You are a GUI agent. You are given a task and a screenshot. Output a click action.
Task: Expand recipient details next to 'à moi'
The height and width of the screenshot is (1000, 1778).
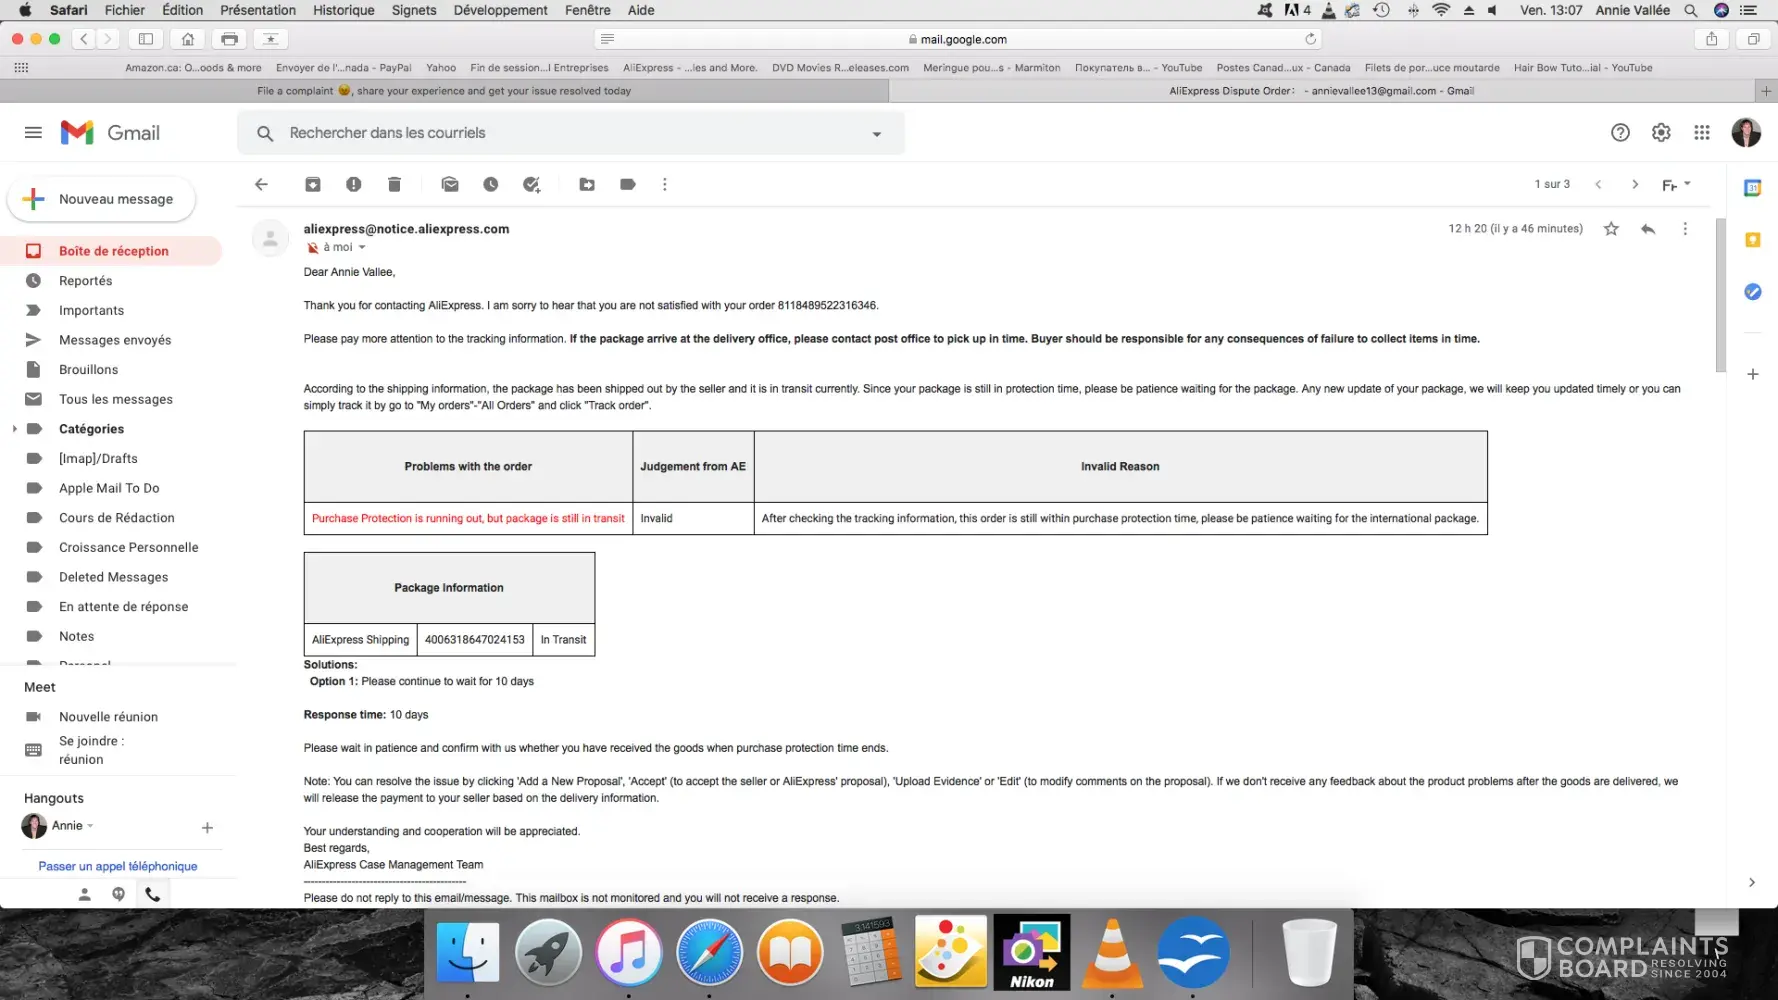[x=362, y=247]
